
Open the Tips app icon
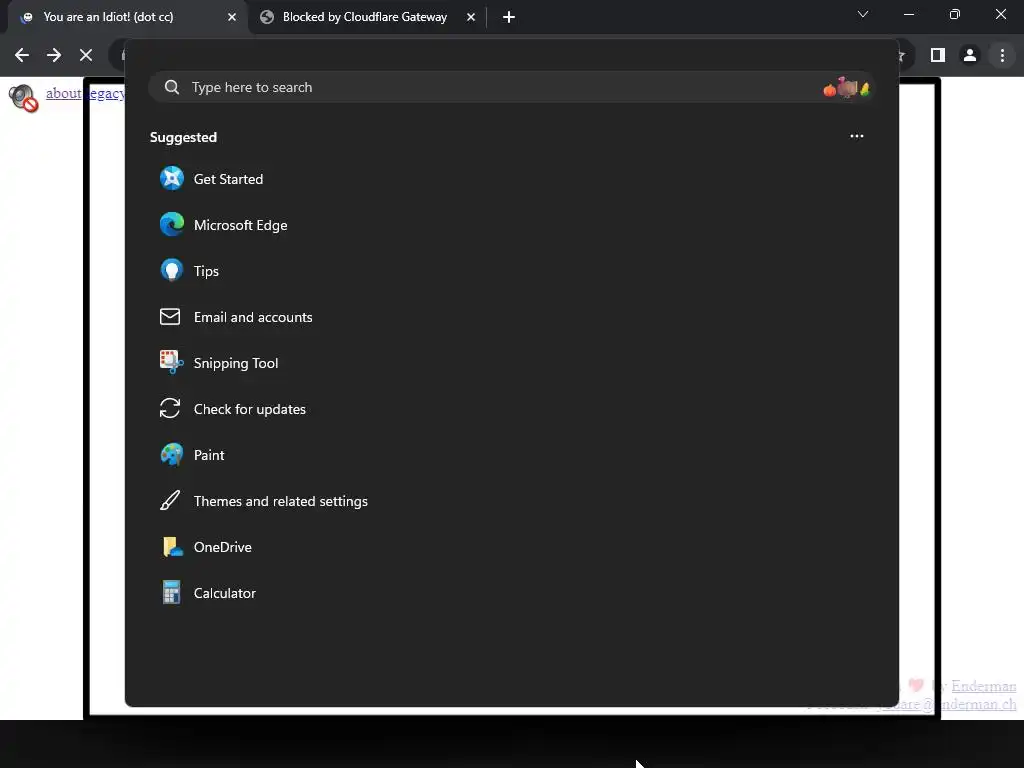click(172, 270)
